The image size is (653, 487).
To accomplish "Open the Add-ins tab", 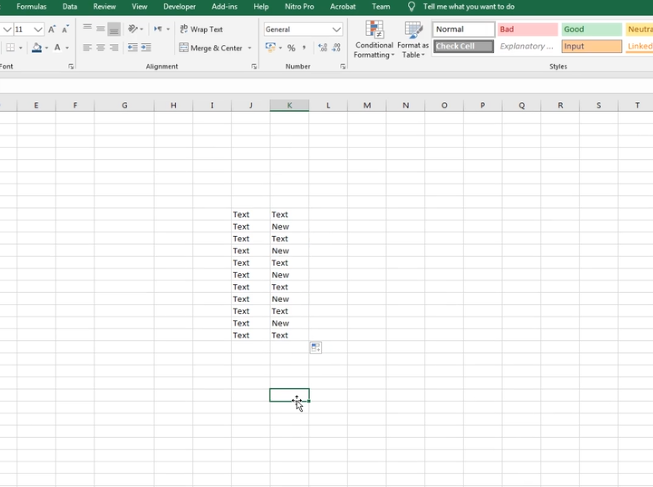I will (x=224, y=7).
